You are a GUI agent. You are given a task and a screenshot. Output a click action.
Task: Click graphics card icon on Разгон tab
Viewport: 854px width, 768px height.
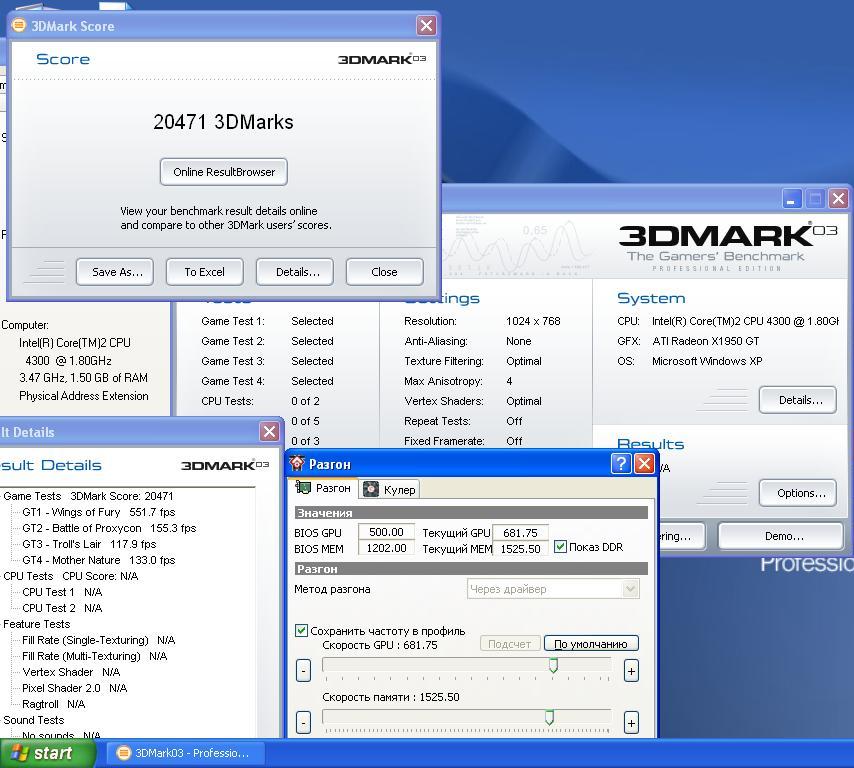303,487
